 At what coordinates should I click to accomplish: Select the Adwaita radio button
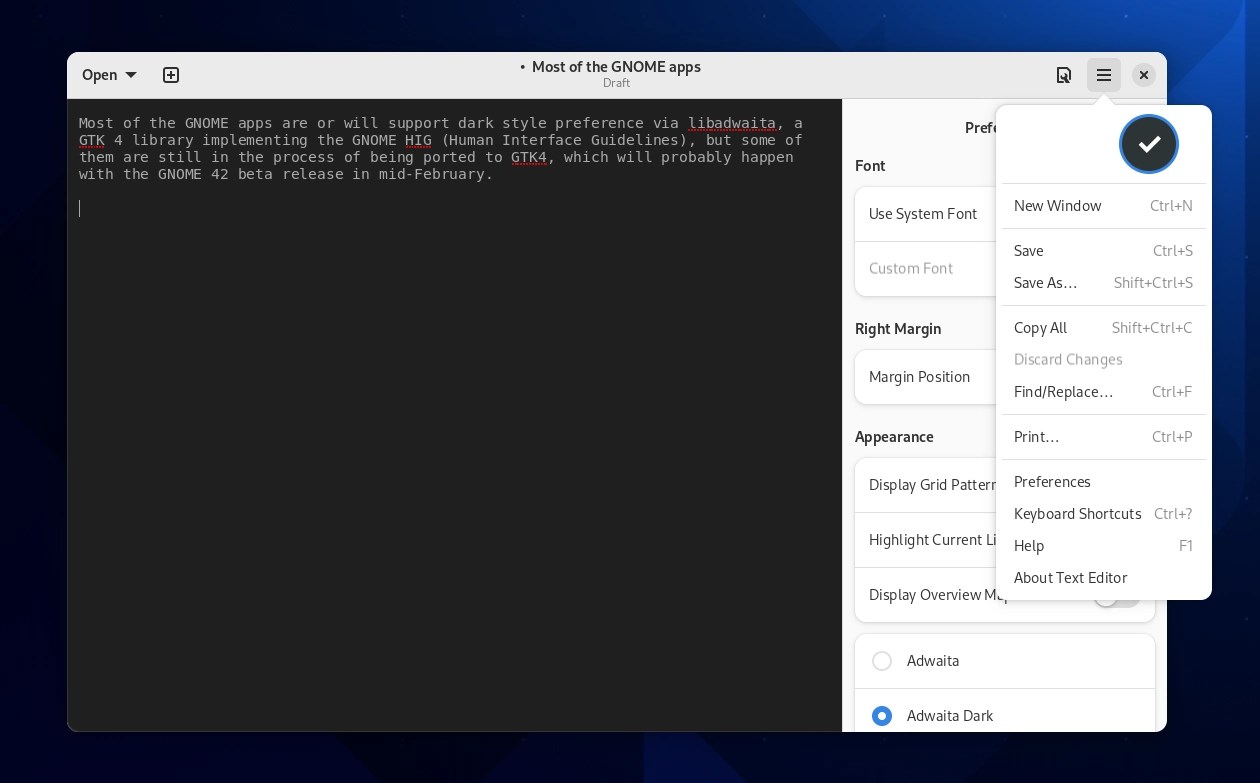click(882, 661)
